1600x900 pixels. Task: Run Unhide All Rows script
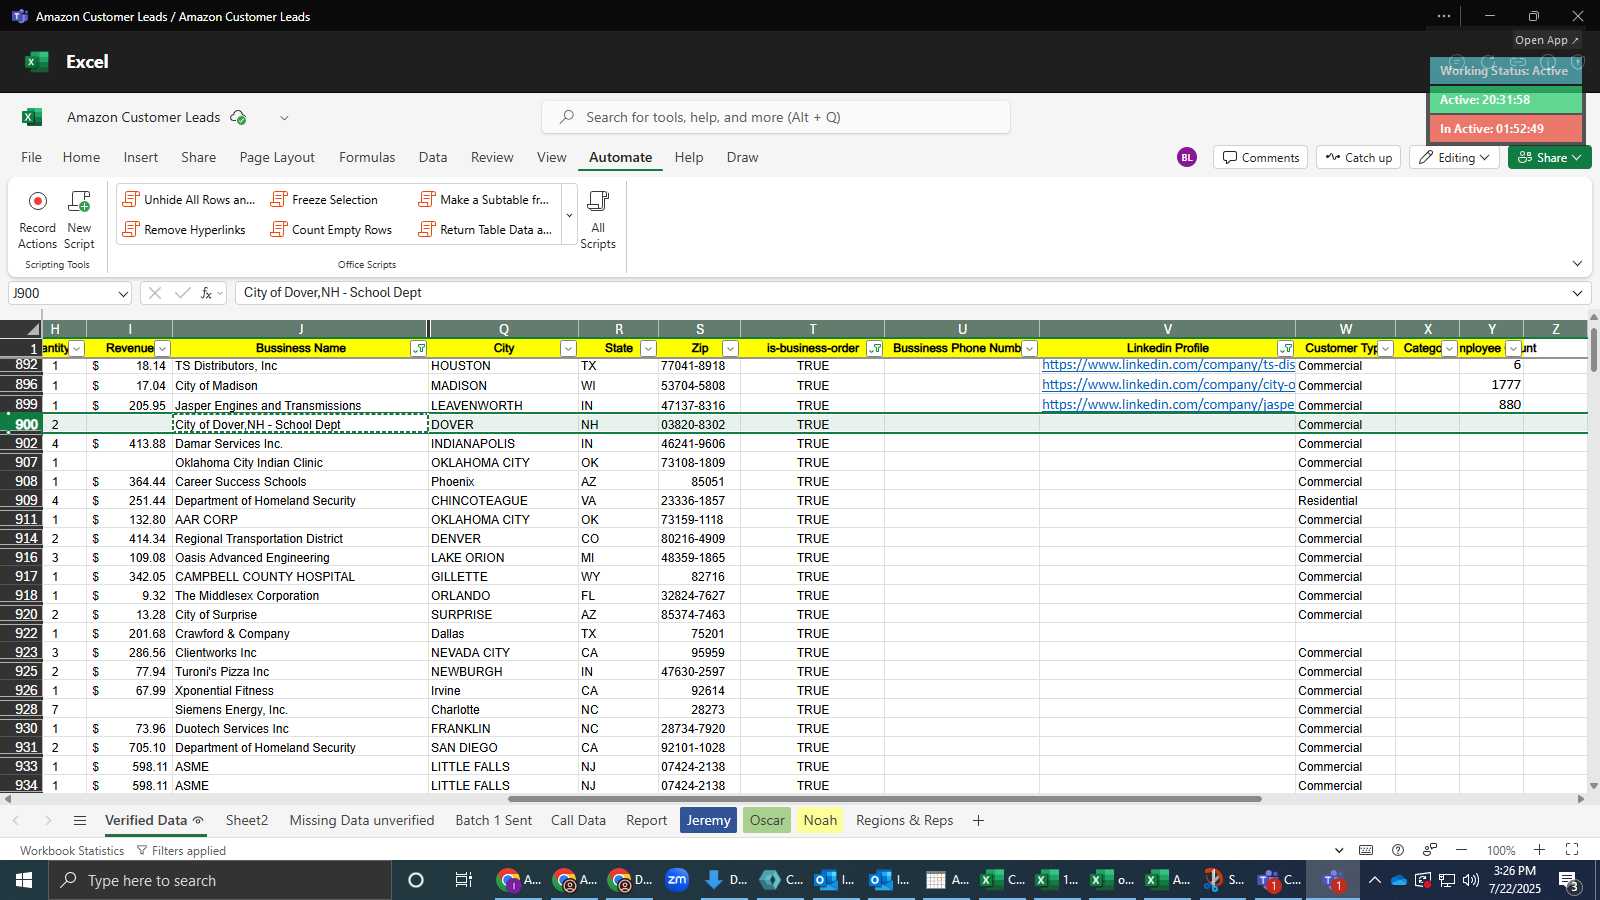189,200
